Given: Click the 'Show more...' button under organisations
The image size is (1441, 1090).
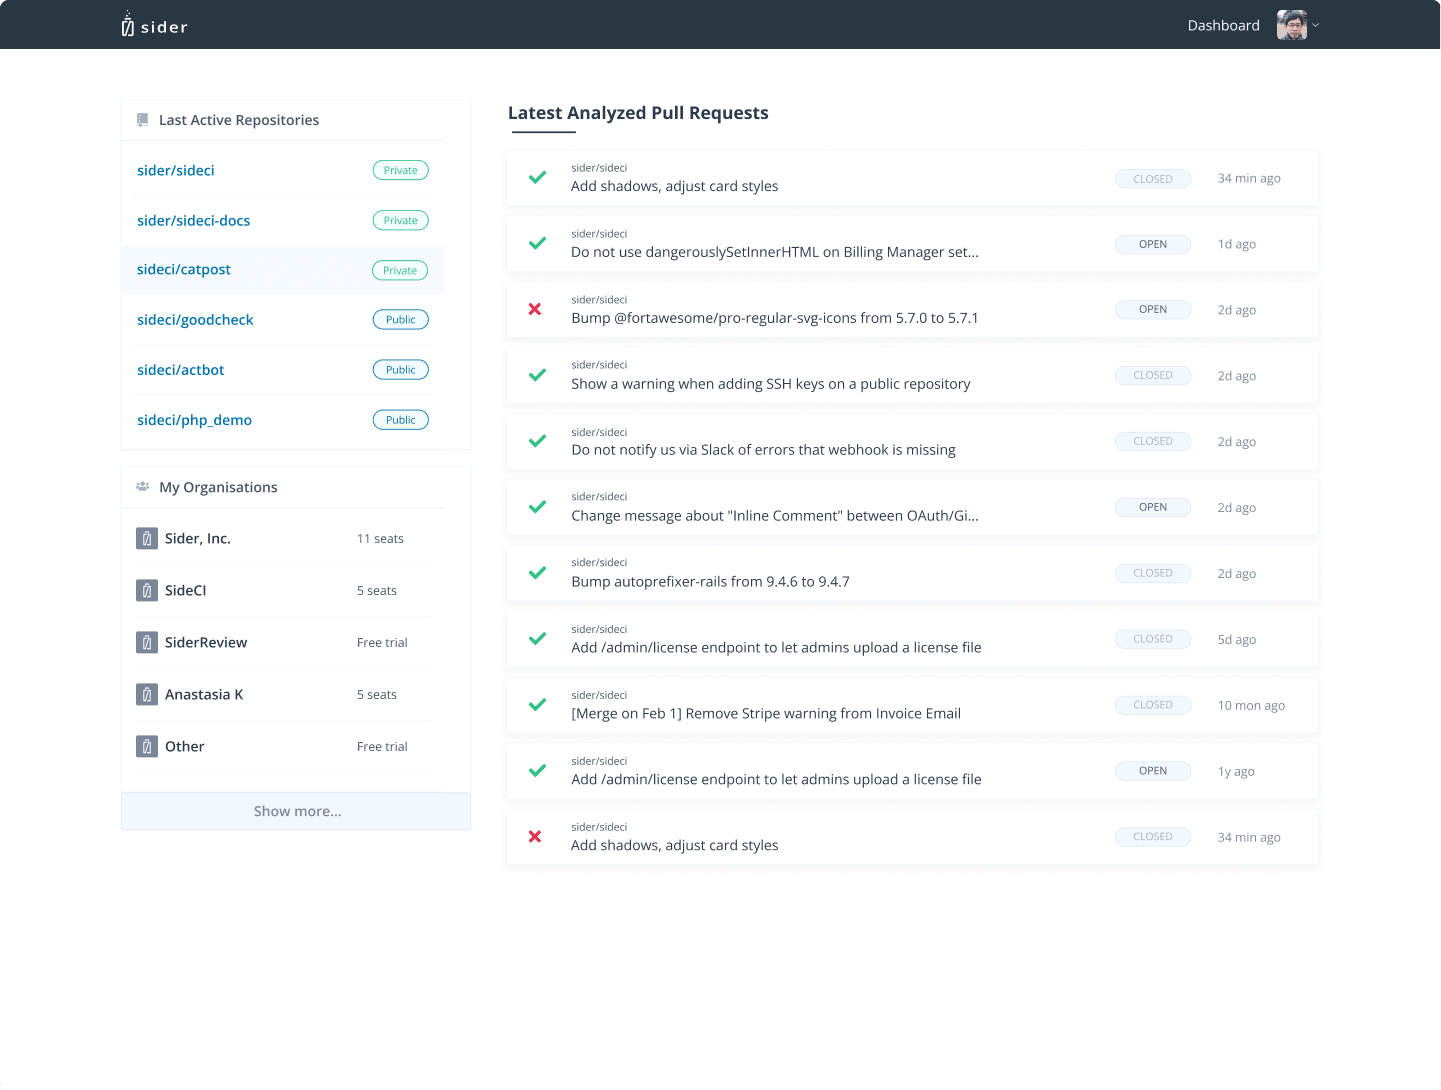Looking at the screenshot, I should pos(296,811).
